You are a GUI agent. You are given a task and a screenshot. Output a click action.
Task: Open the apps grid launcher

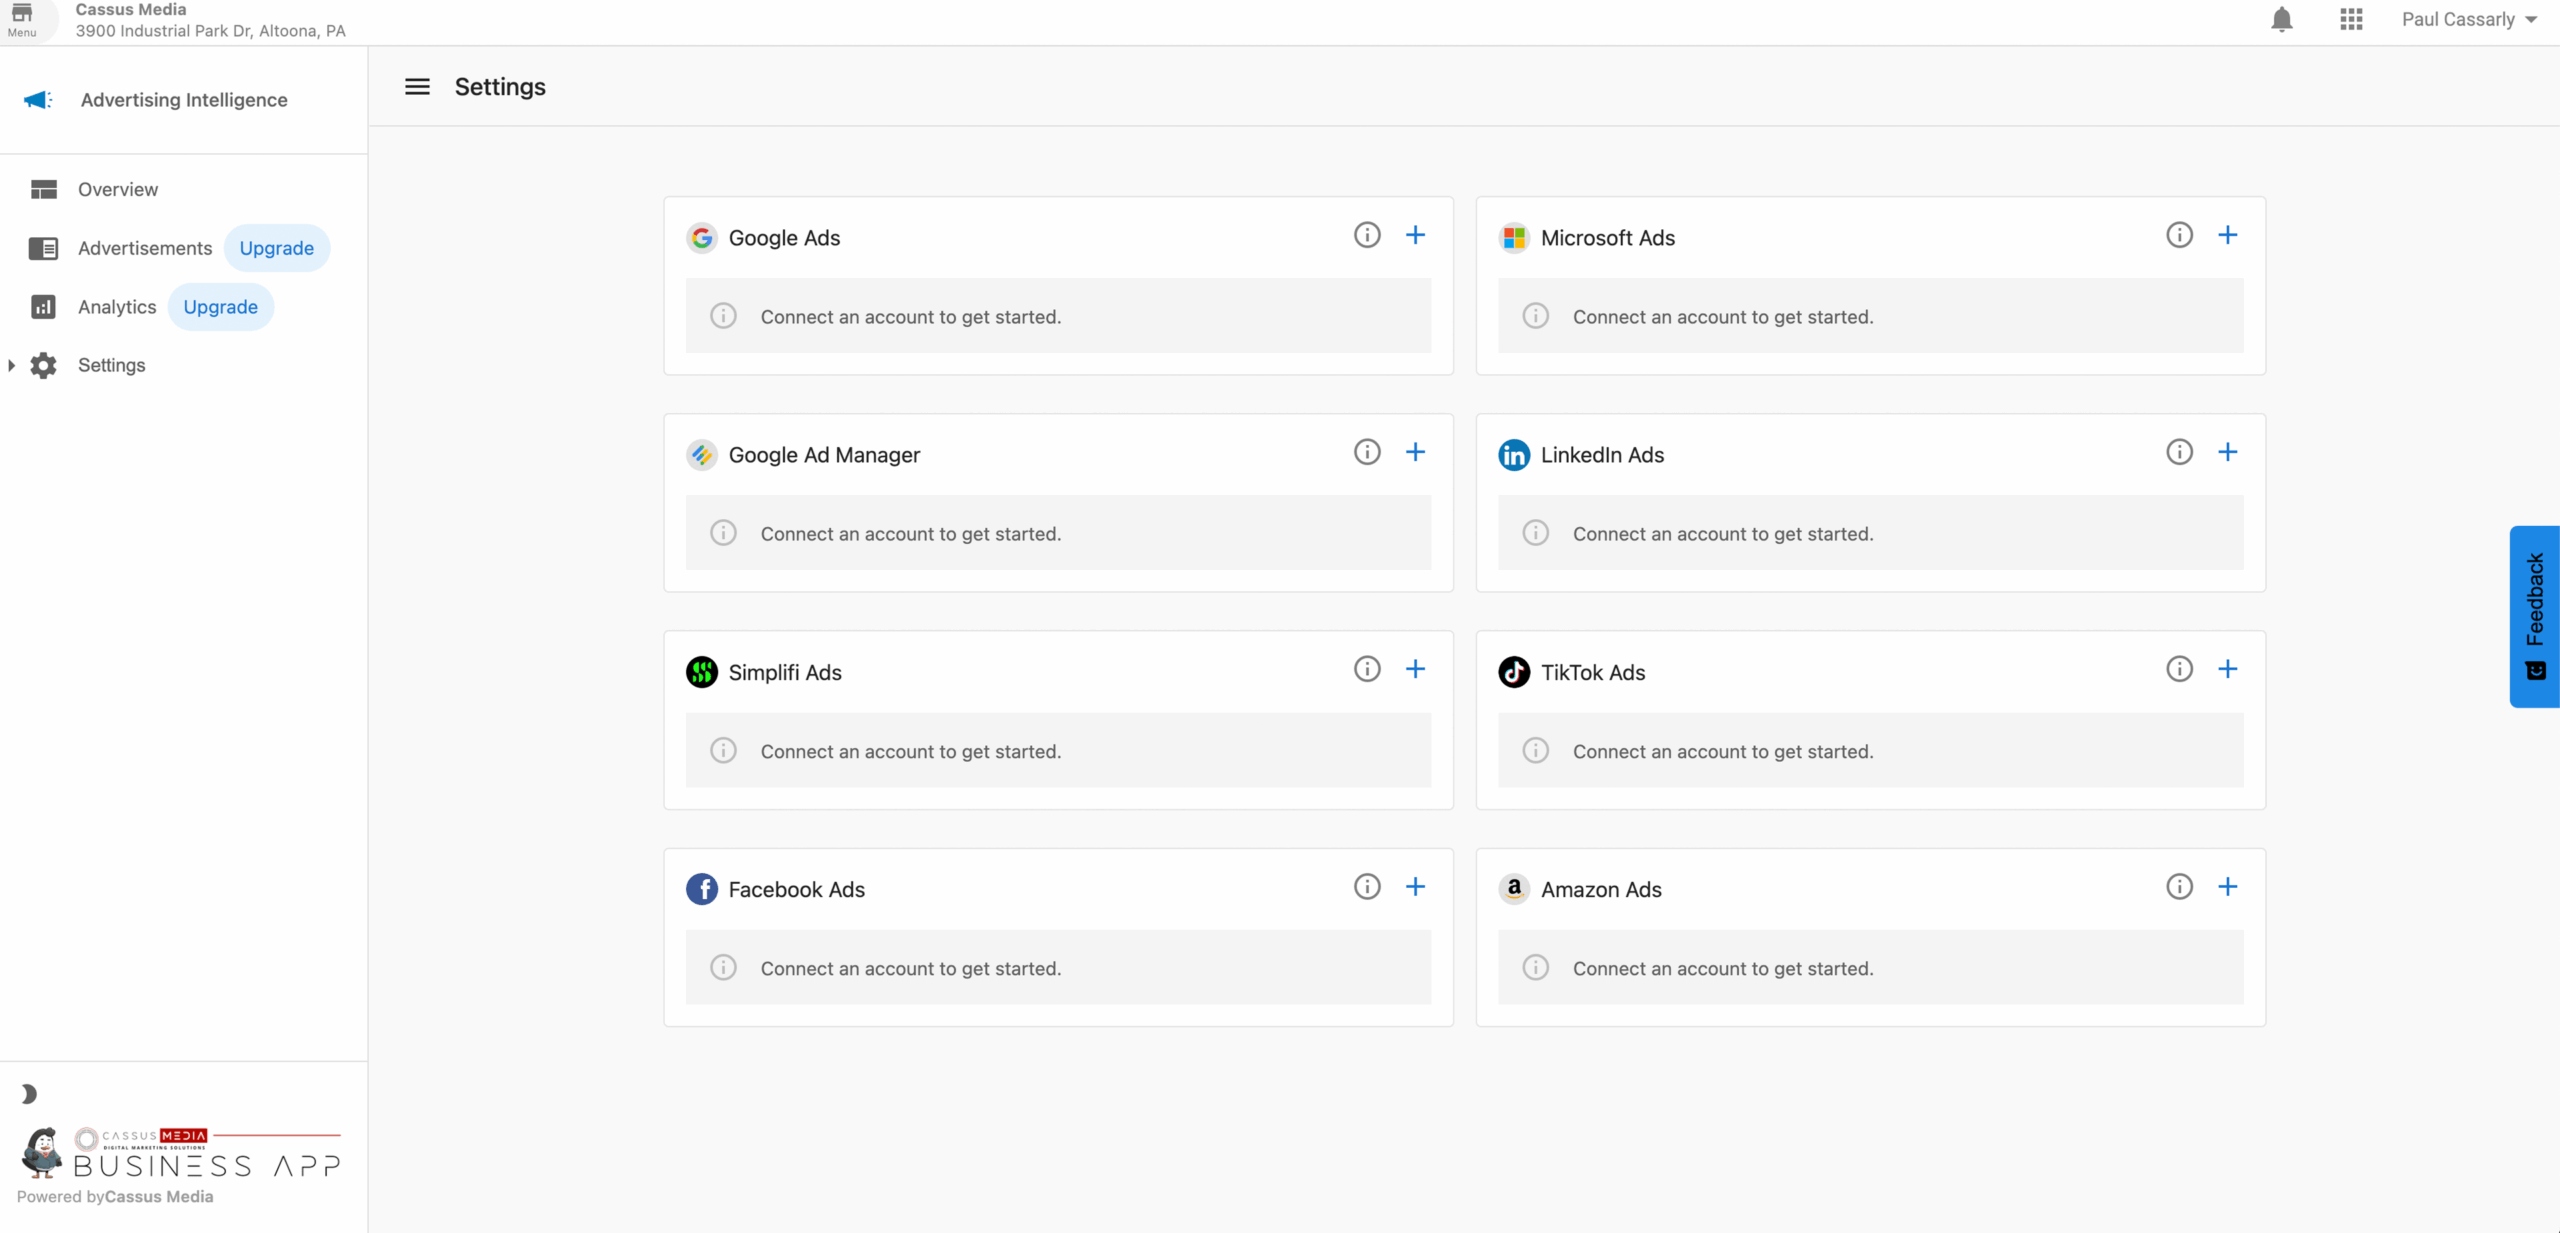[x=2351, y=20]
